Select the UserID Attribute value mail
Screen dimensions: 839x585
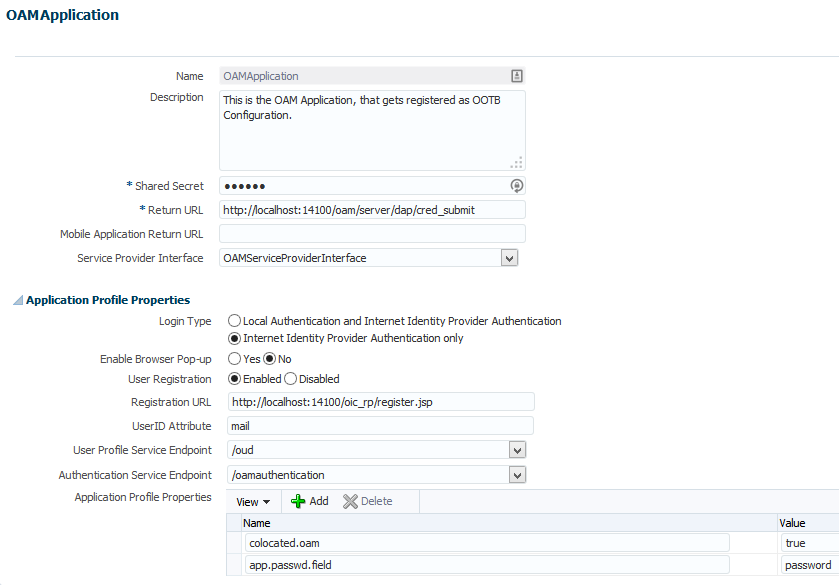380,425
